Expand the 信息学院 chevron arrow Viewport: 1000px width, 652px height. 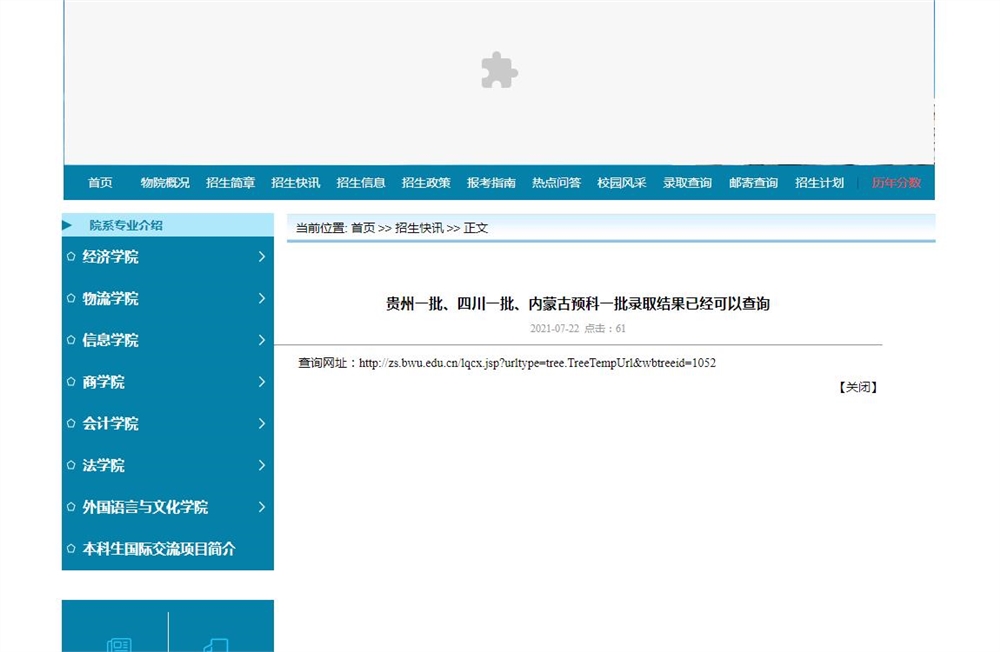[261, 340]
